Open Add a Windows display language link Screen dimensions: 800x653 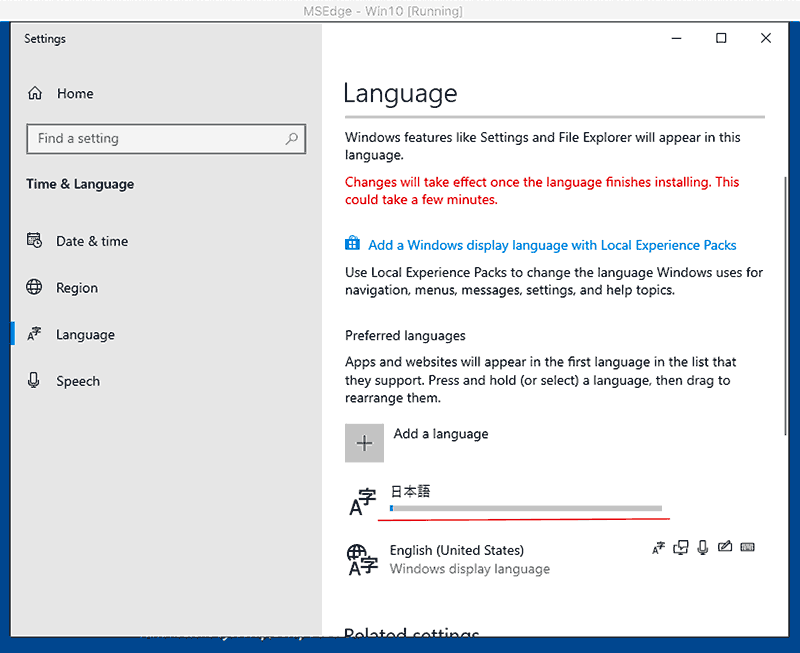(x=552, y=245)
